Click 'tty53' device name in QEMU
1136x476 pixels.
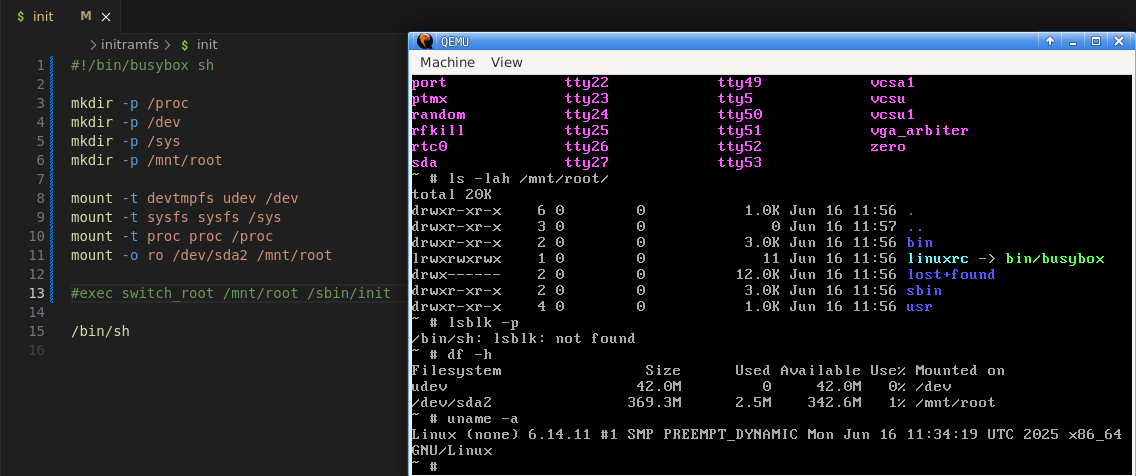(x=740, y=163)
